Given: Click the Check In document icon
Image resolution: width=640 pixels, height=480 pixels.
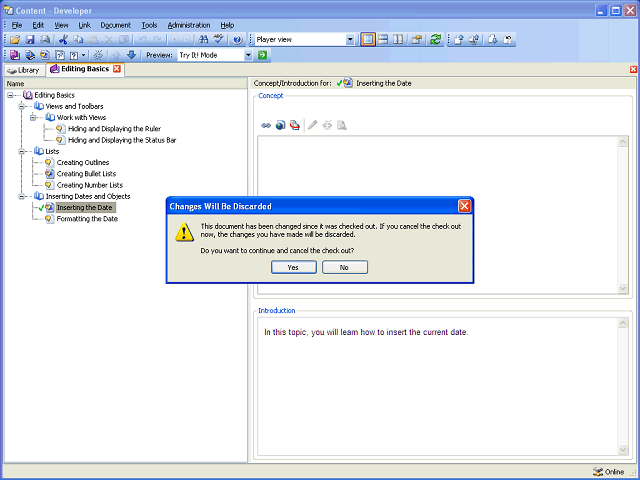Looking at the screenshot, I should pyautogui.click(x=458, y=40).
